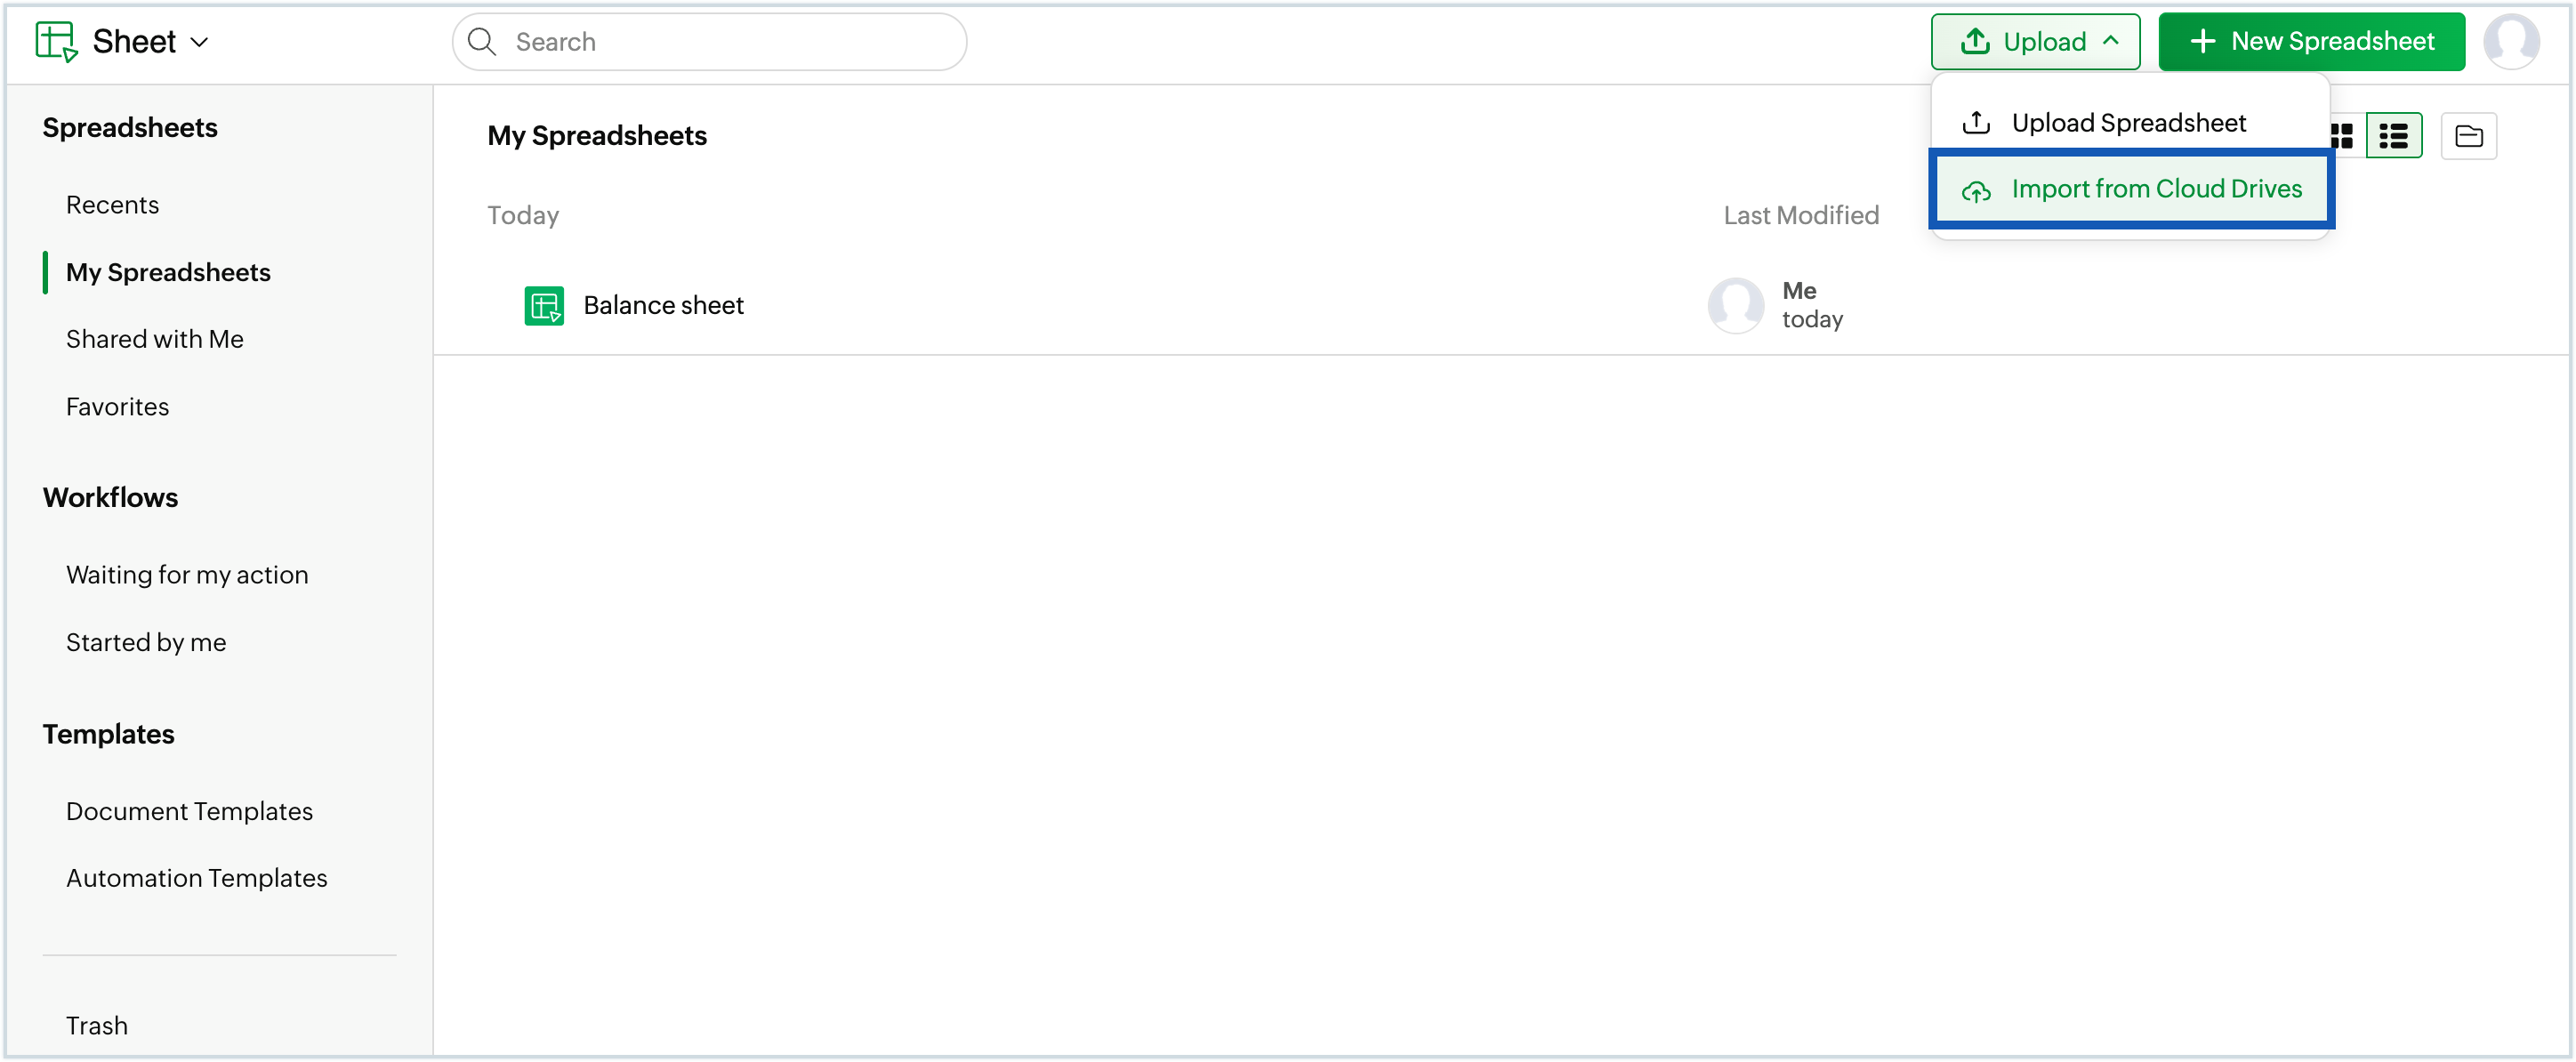Expand the Sheet app switcher dropdown

[200, 41]
